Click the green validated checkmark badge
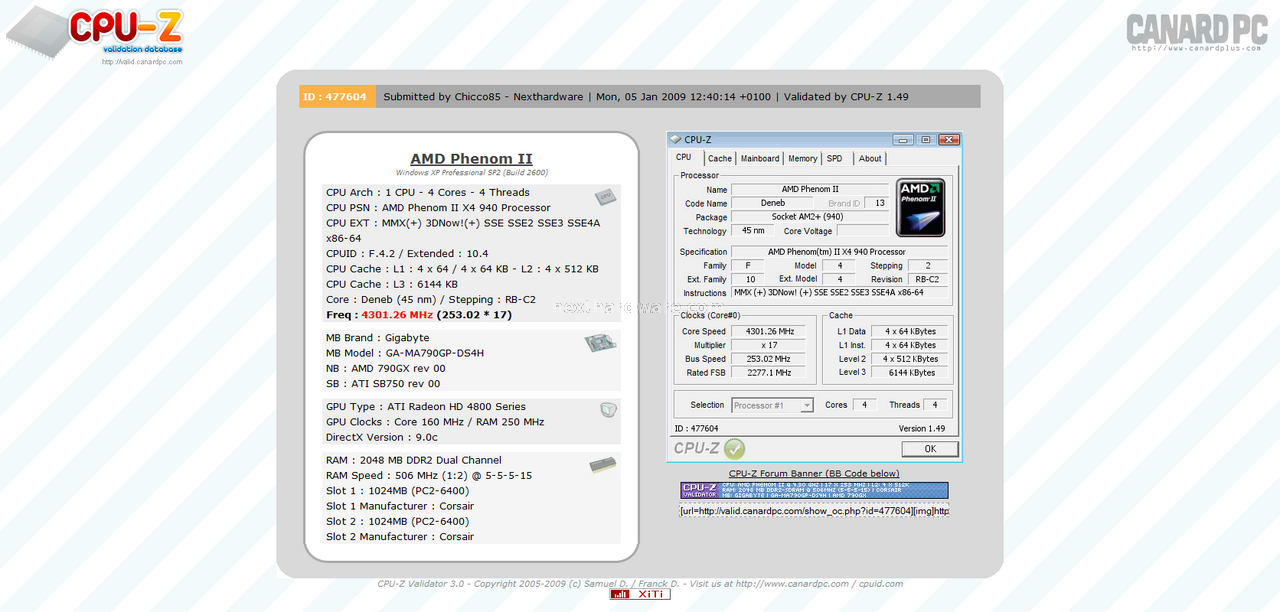 point(734,449)
